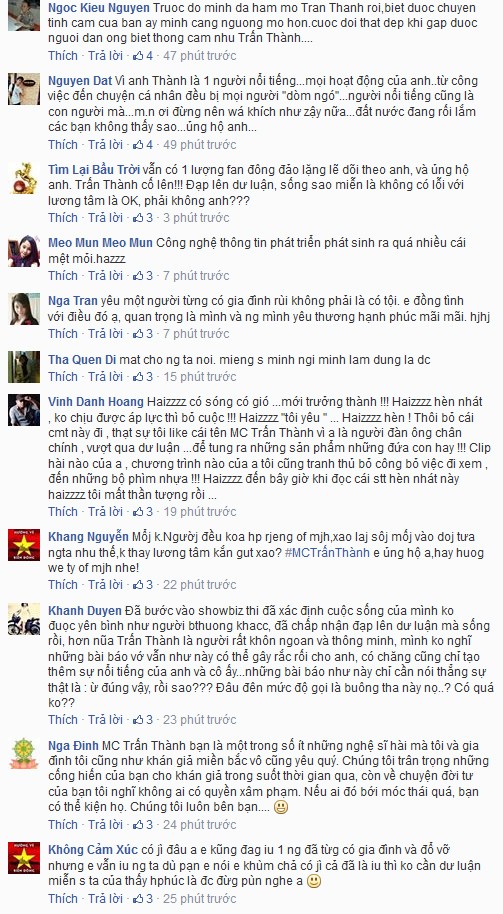
Task: Click Trả lời below Nga Đinh's comment
Action: (105, 824)
